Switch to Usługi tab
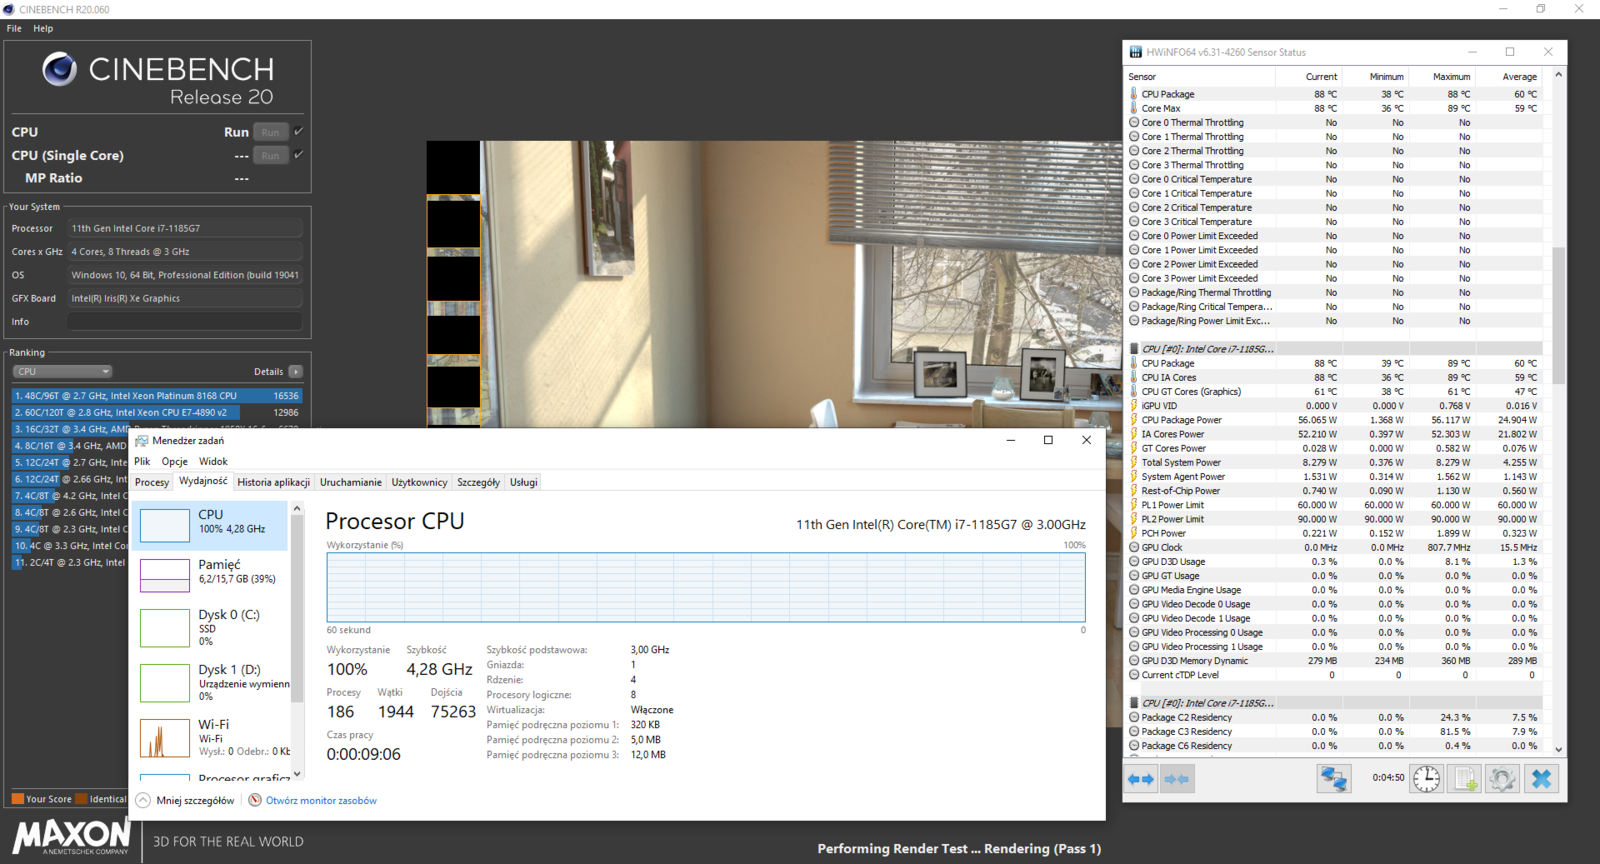1600x864 pixels. pos(524,482)
